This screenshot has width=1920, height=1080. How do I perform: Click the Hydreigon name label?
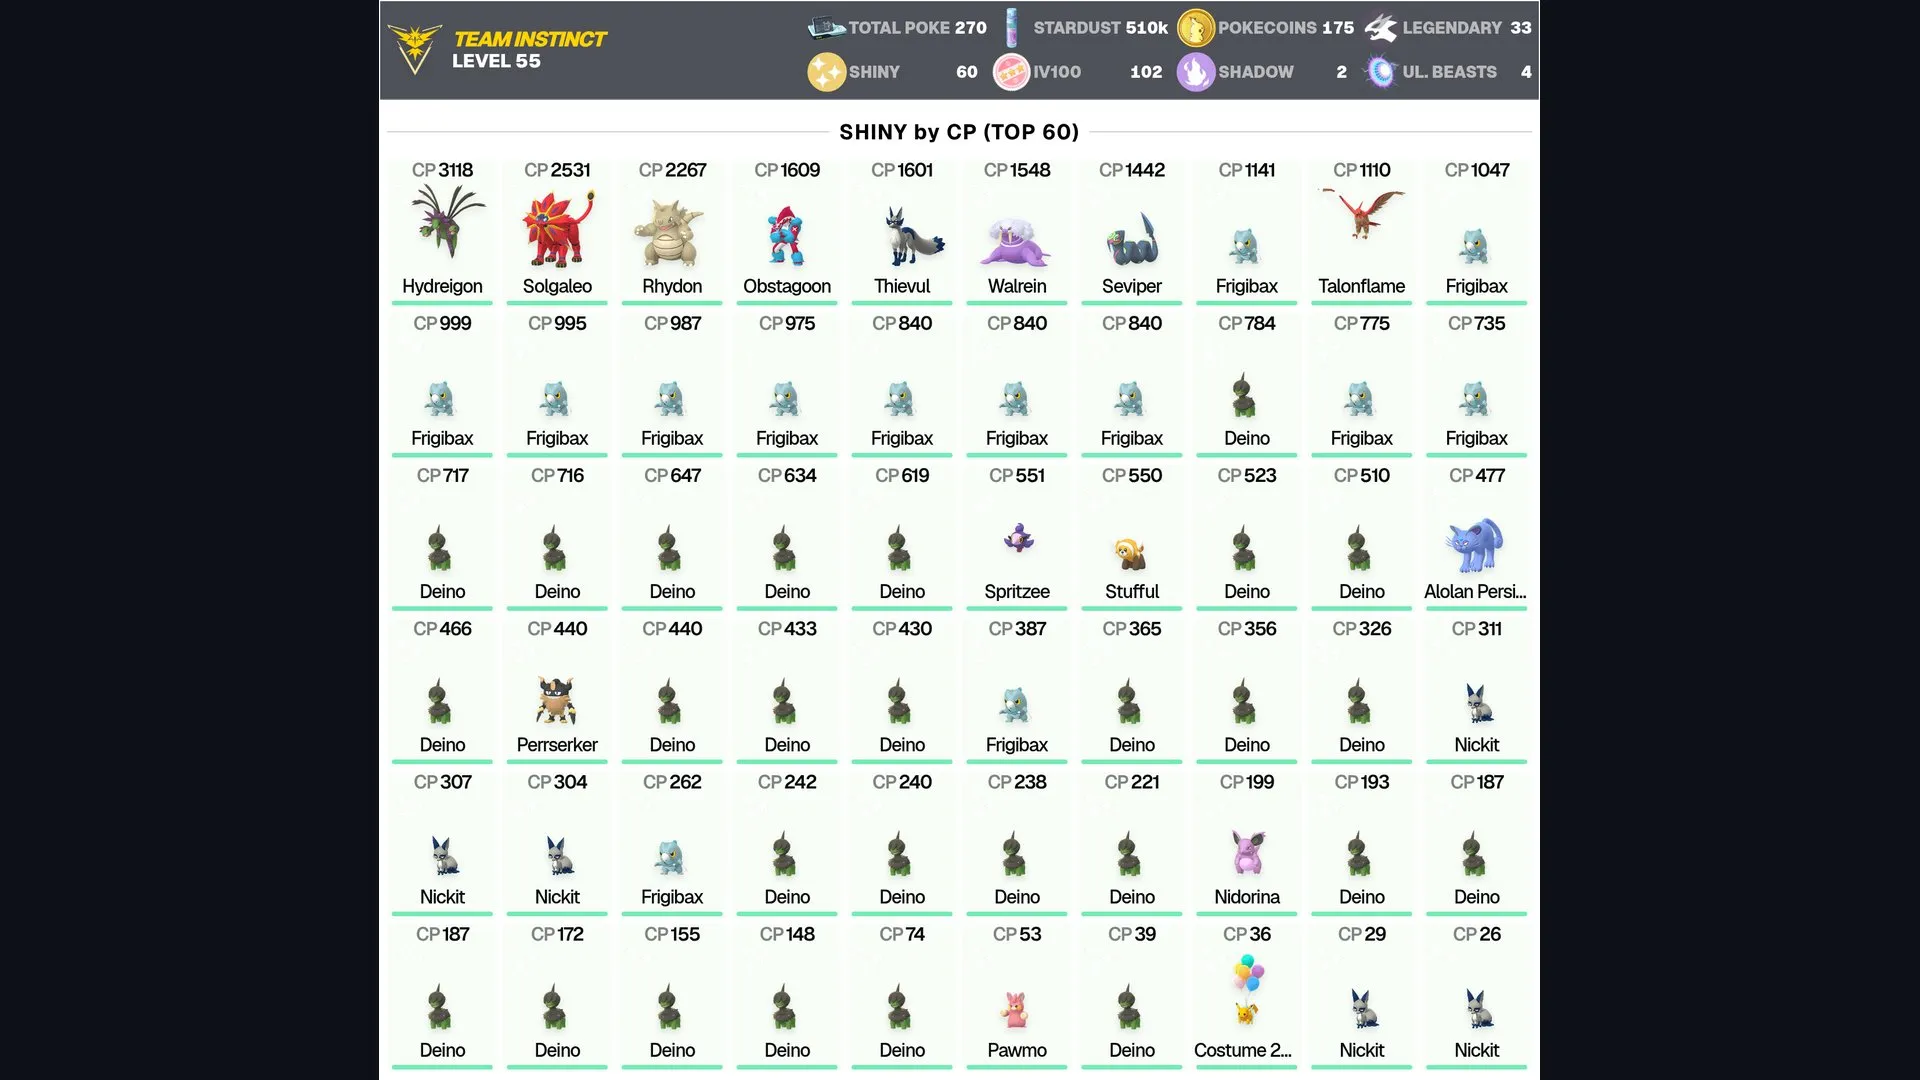[x=442, y=286]
